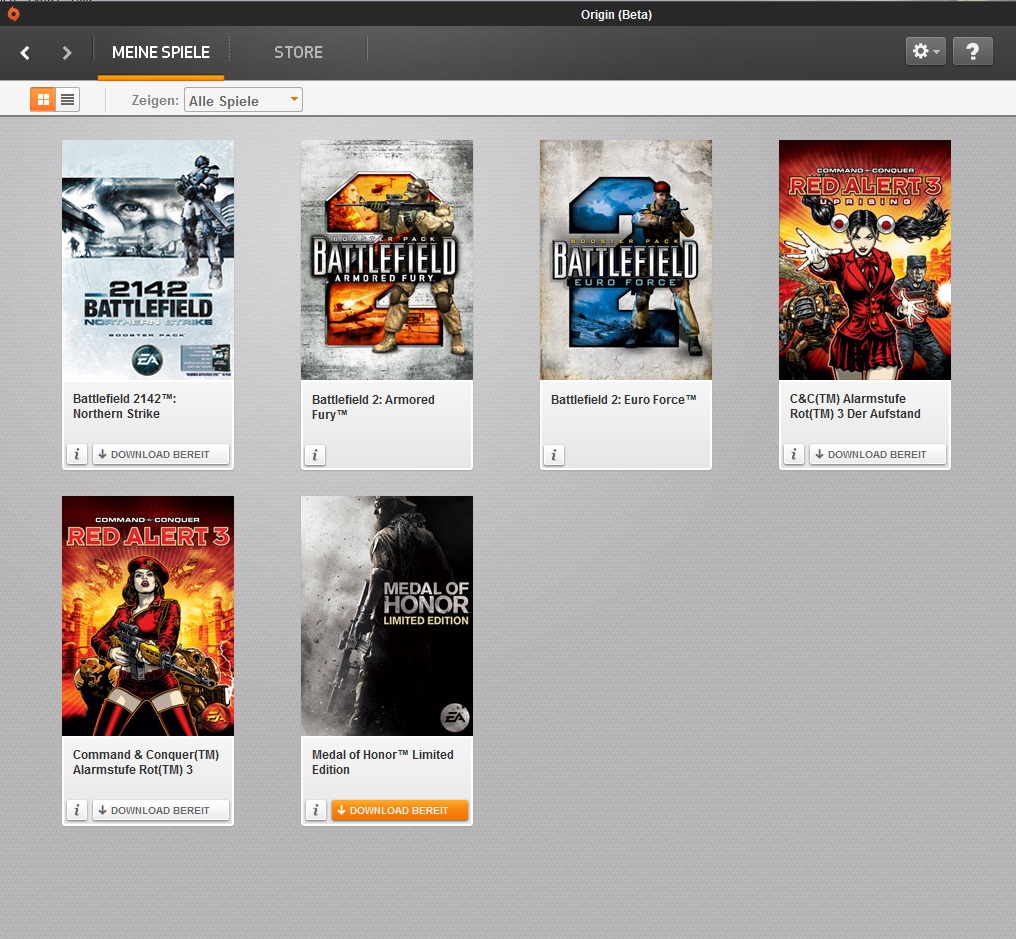Show info for Command & Conquer Alarmstufe Rot 3
Viewport: 1016px width, 939px height.
click(77, 810)
